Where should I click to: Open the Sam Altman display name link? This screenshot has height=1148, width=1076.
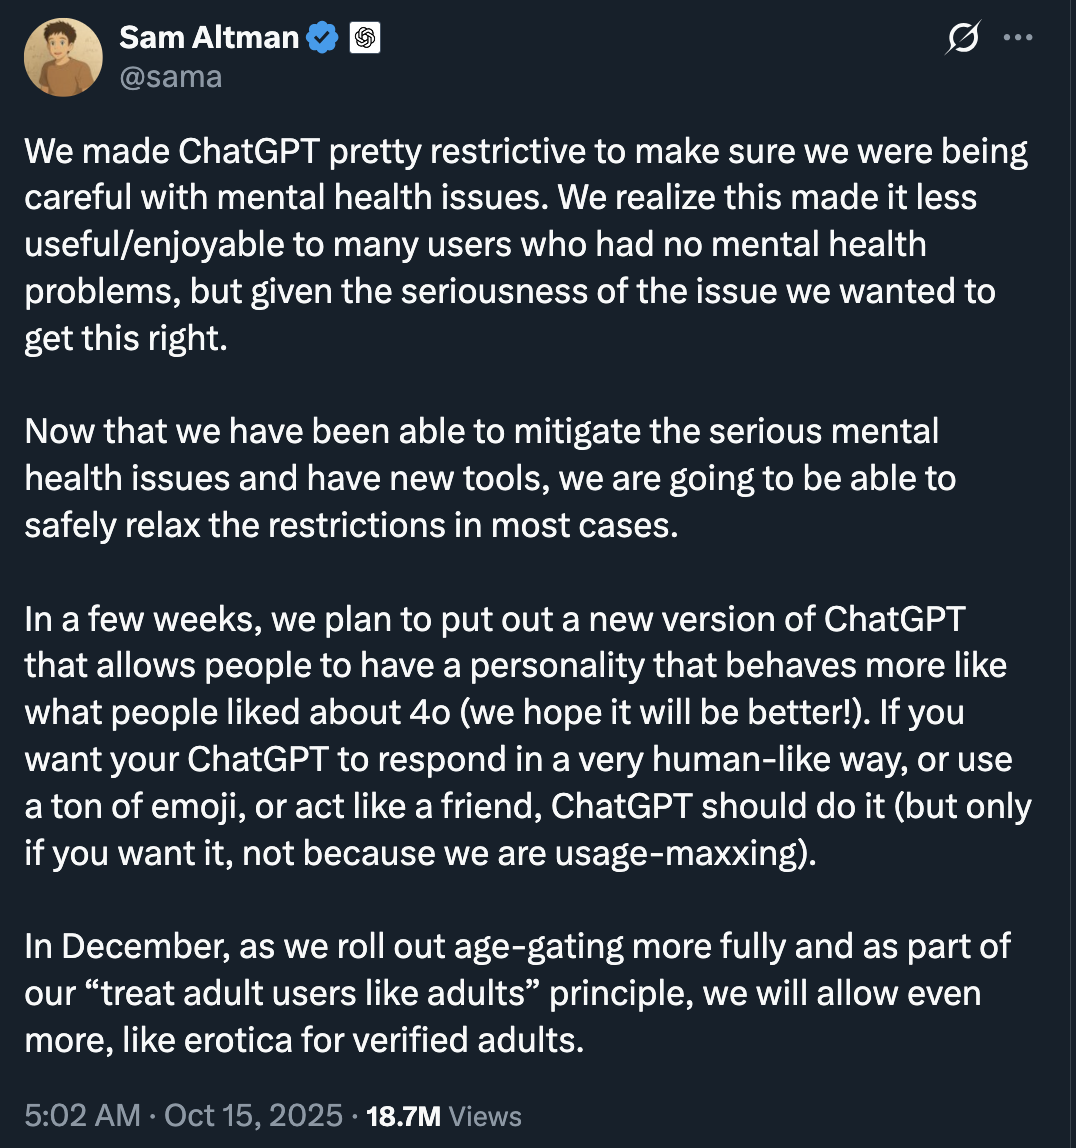click(x=209, y=38)
